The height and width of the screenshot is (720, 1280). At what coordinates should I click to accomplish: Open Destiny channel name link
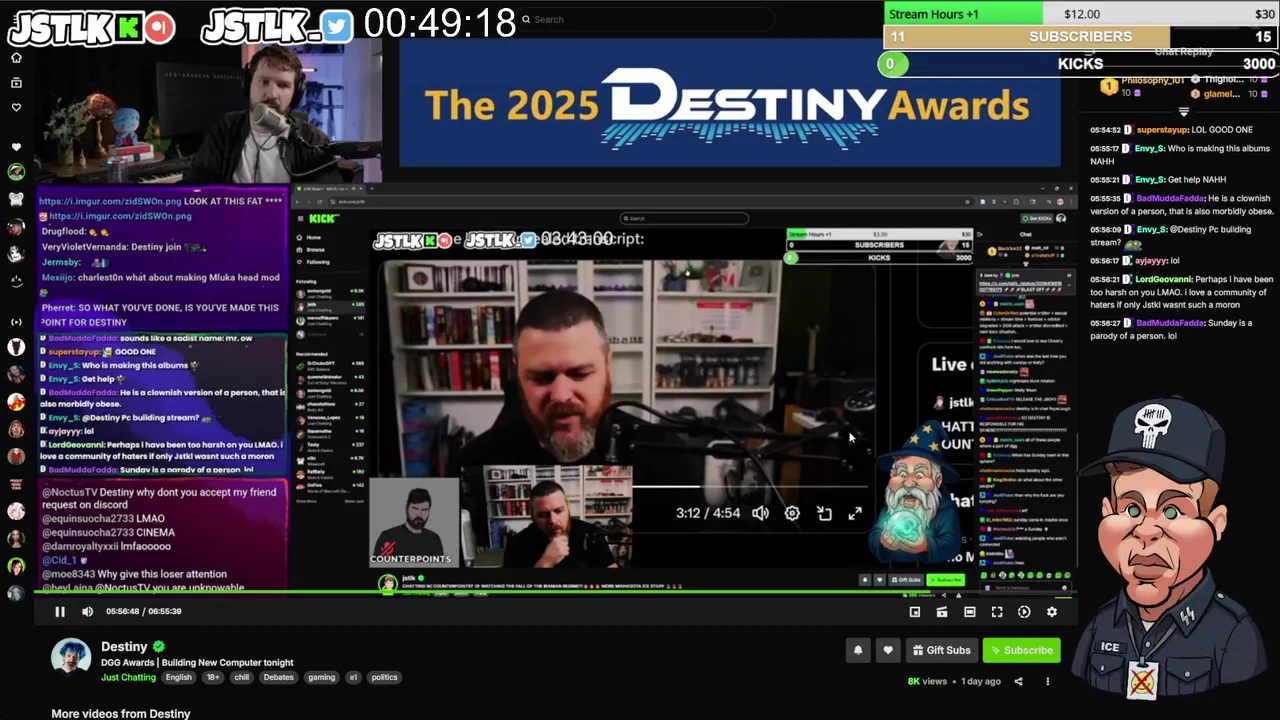124,647
